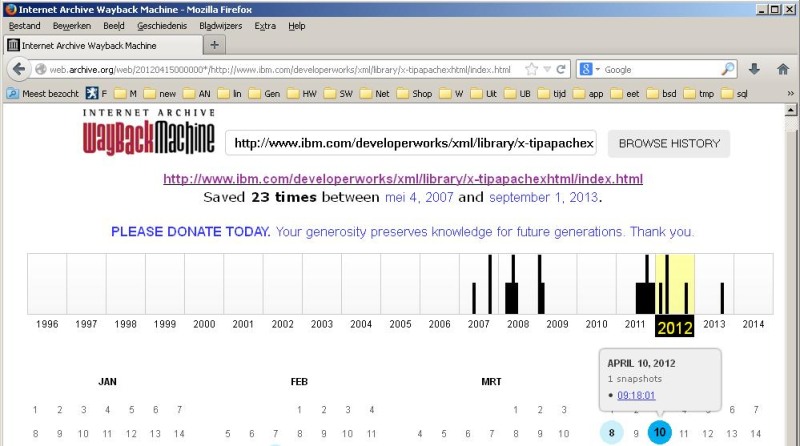Open the Bladwijzers menu
Image resolution: width=800 pixels, height=446 pixels.
(220, 26)
